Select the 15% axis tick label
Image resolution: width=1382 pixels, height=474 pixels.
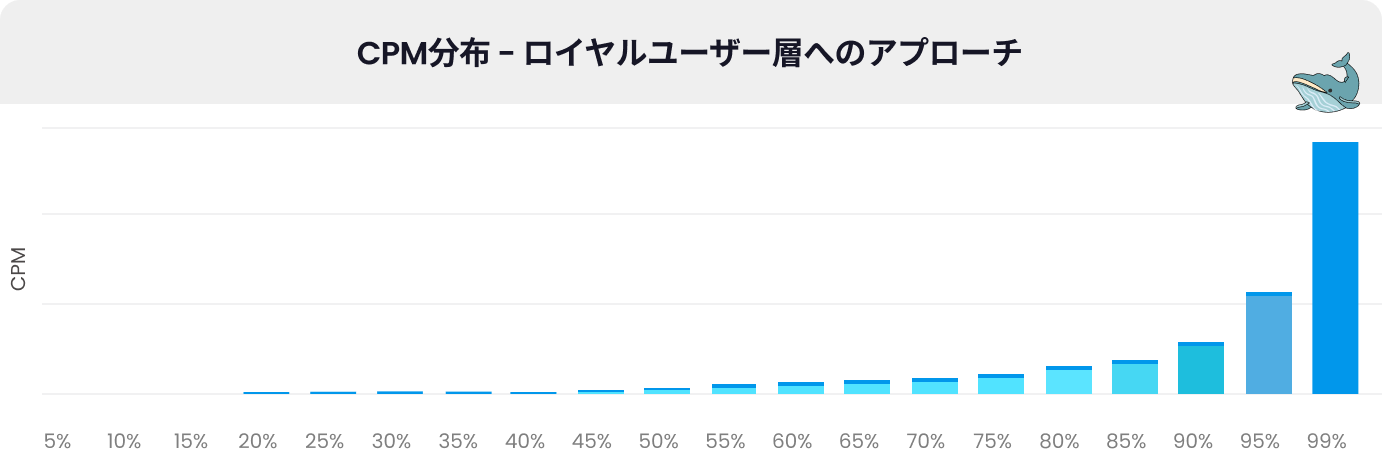pos(190,441)
